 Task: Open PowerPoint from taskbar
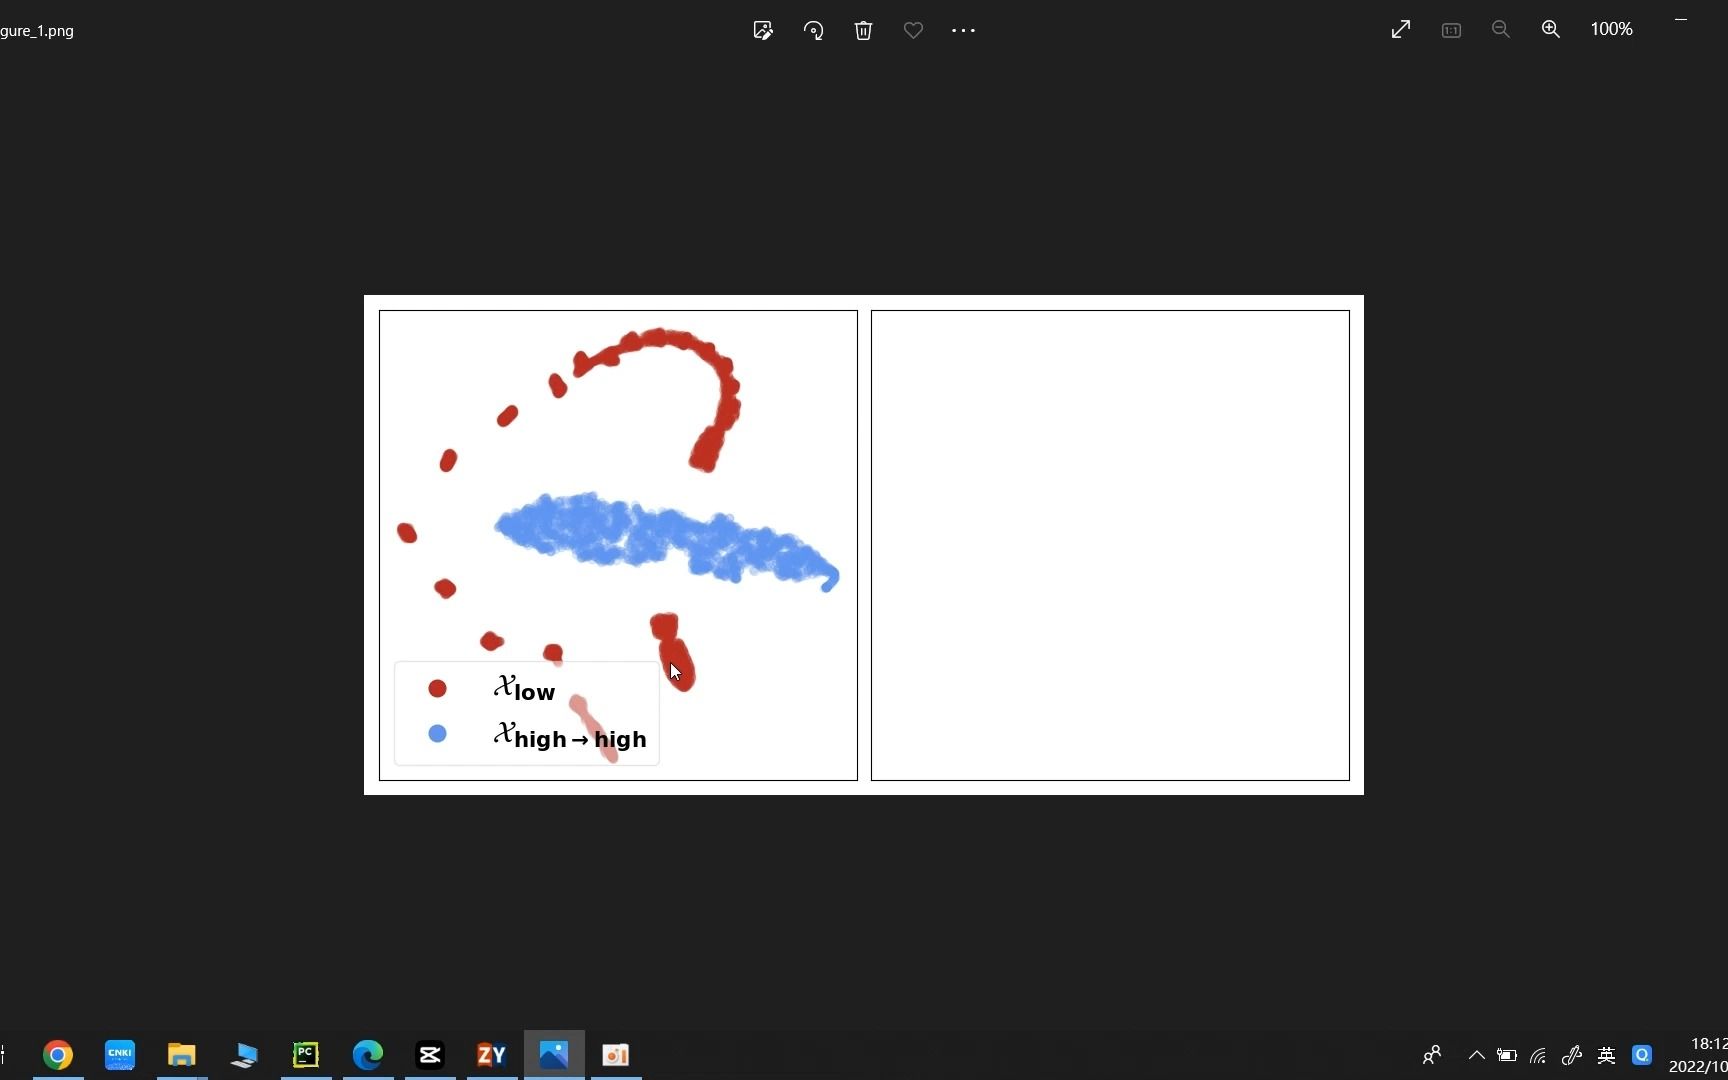[x=616, y=1055]
